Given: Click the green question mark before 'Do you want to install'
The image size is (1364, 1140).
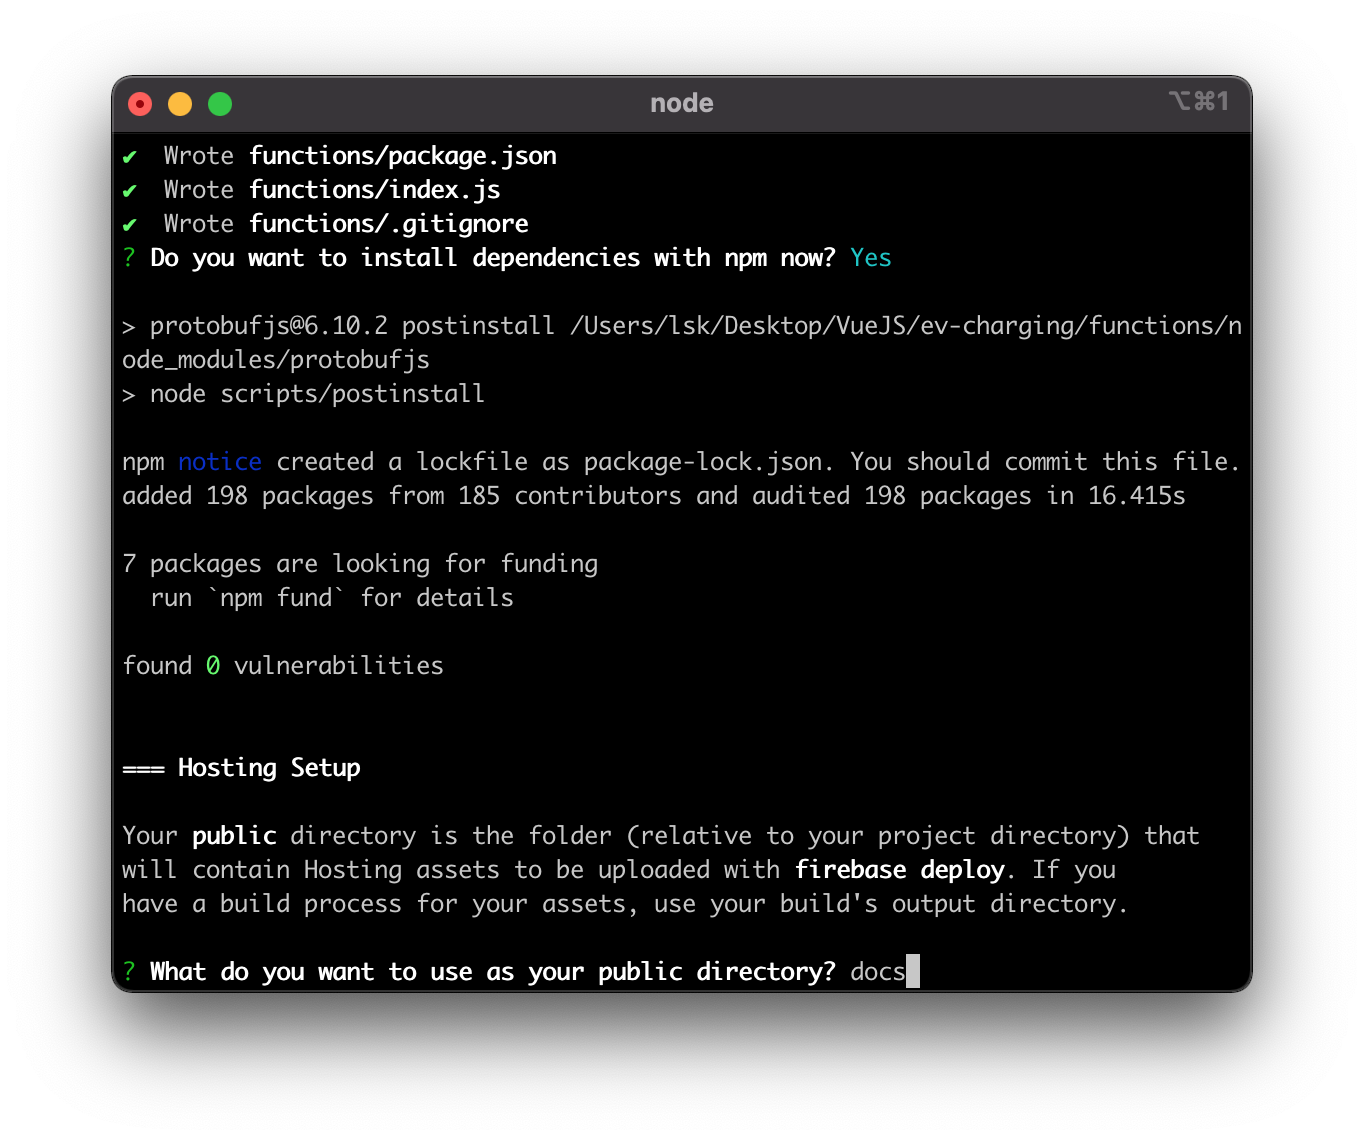Looking at the screenshot, I should (129, 258).
